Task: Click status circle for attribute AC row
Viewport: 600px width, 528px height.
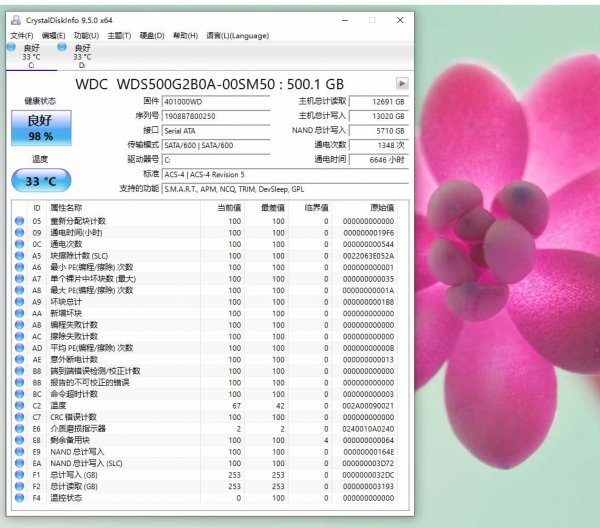Action: click(x=20, y=336)
